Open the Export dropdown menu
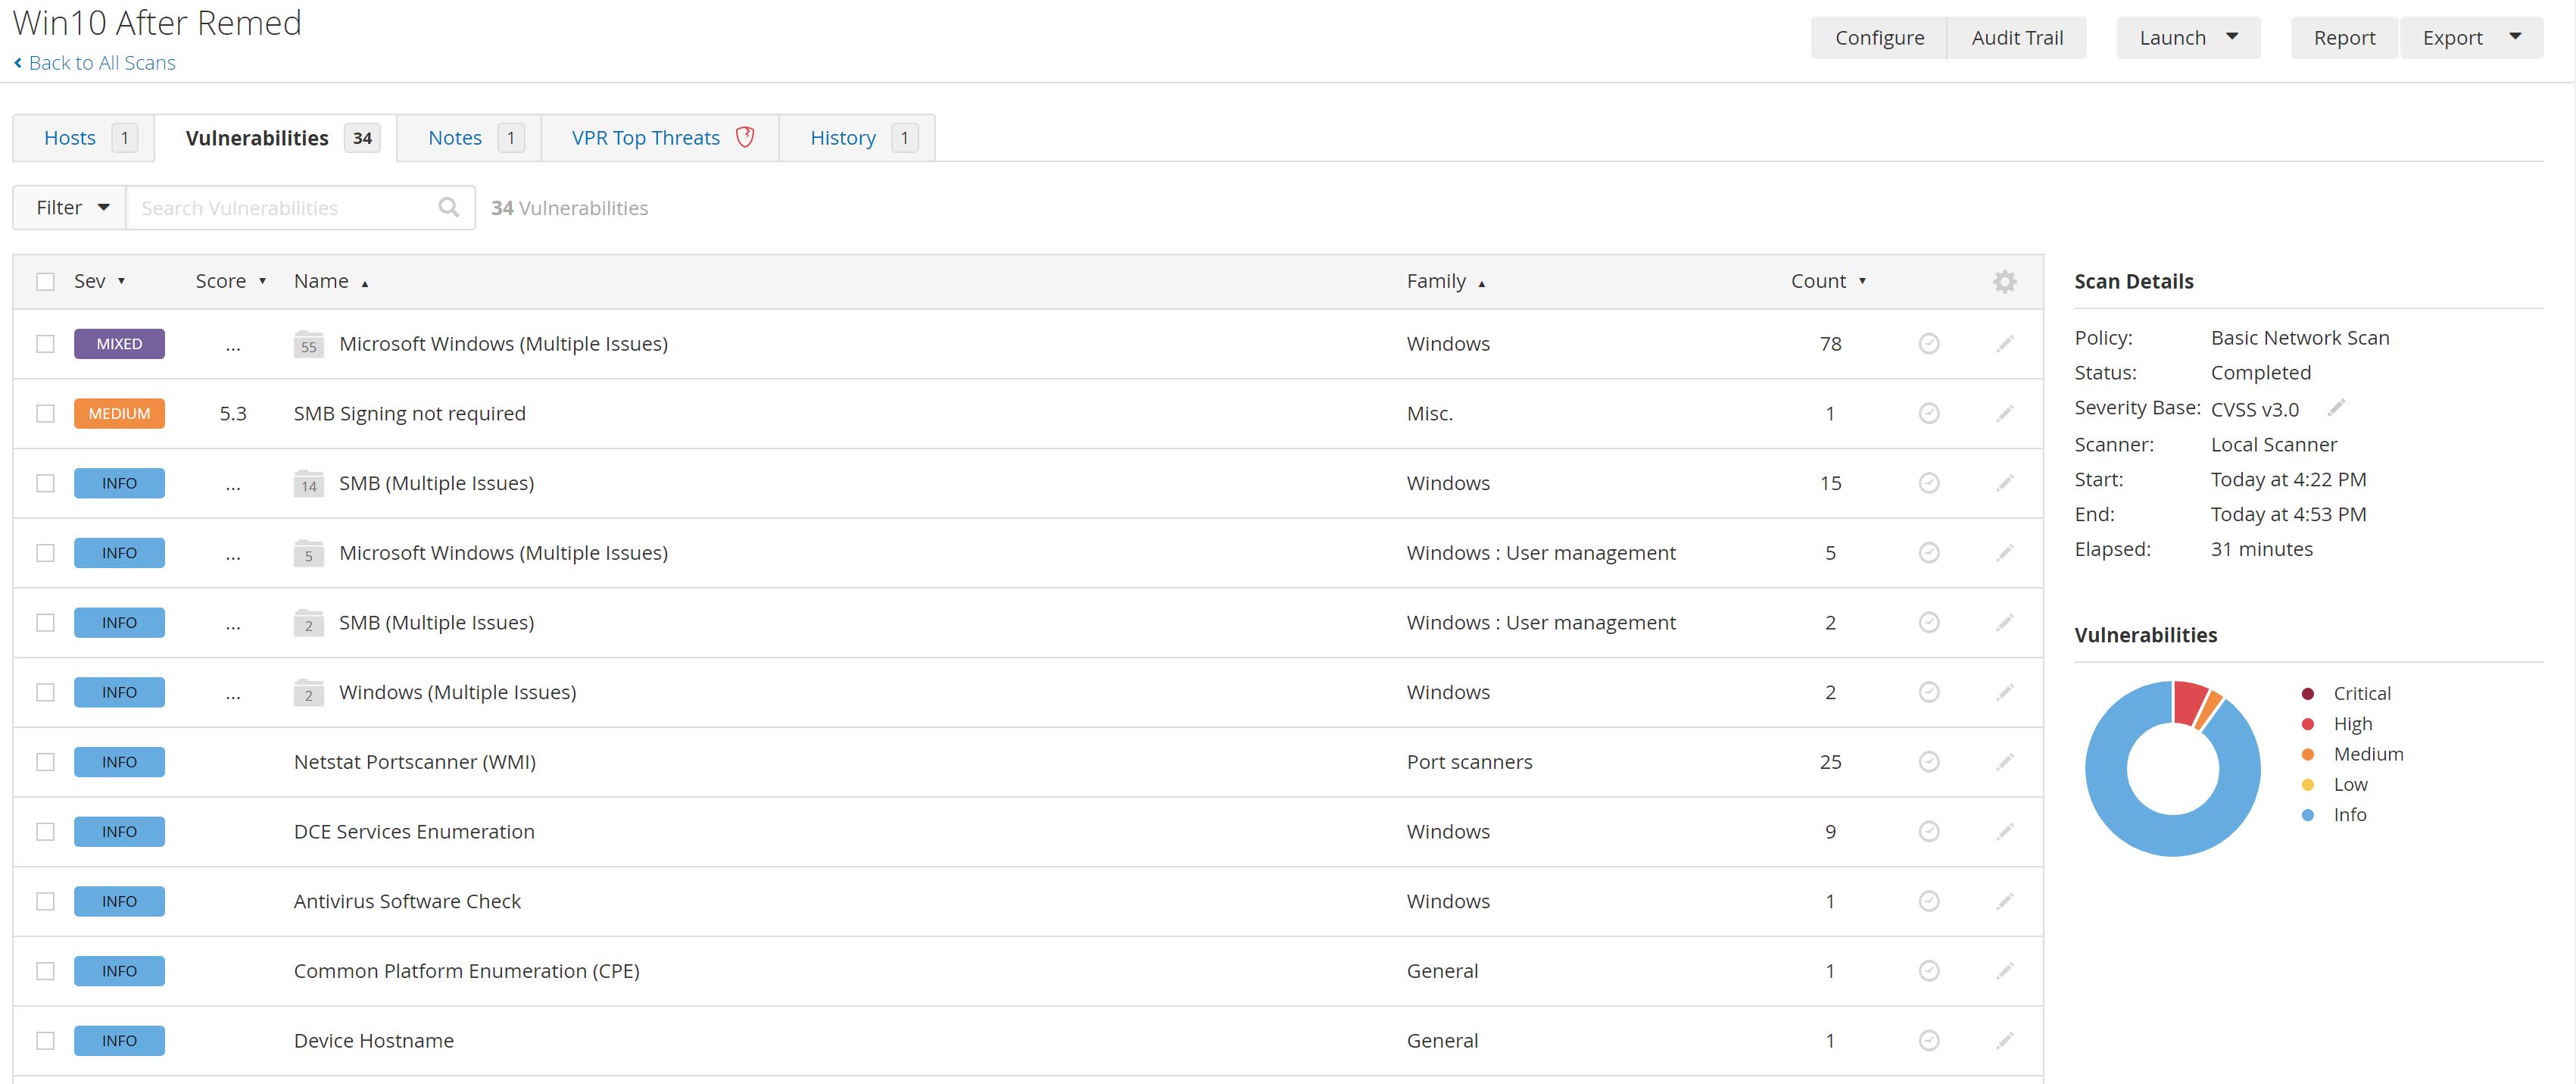Screen dimensions: 2576x1084 pos(2470,38)
